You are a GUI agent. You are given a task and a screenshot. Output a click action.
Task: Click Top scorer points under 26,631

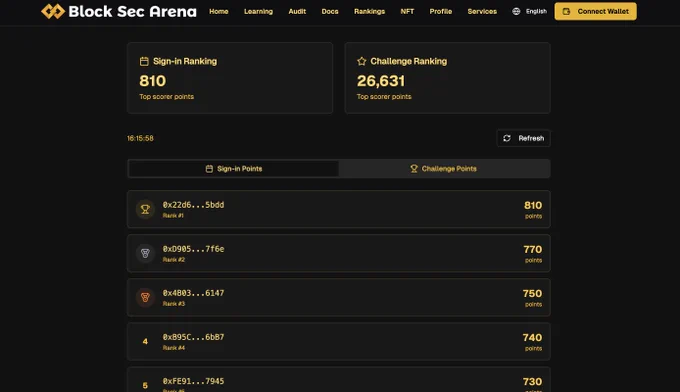[x=384, y=97]
